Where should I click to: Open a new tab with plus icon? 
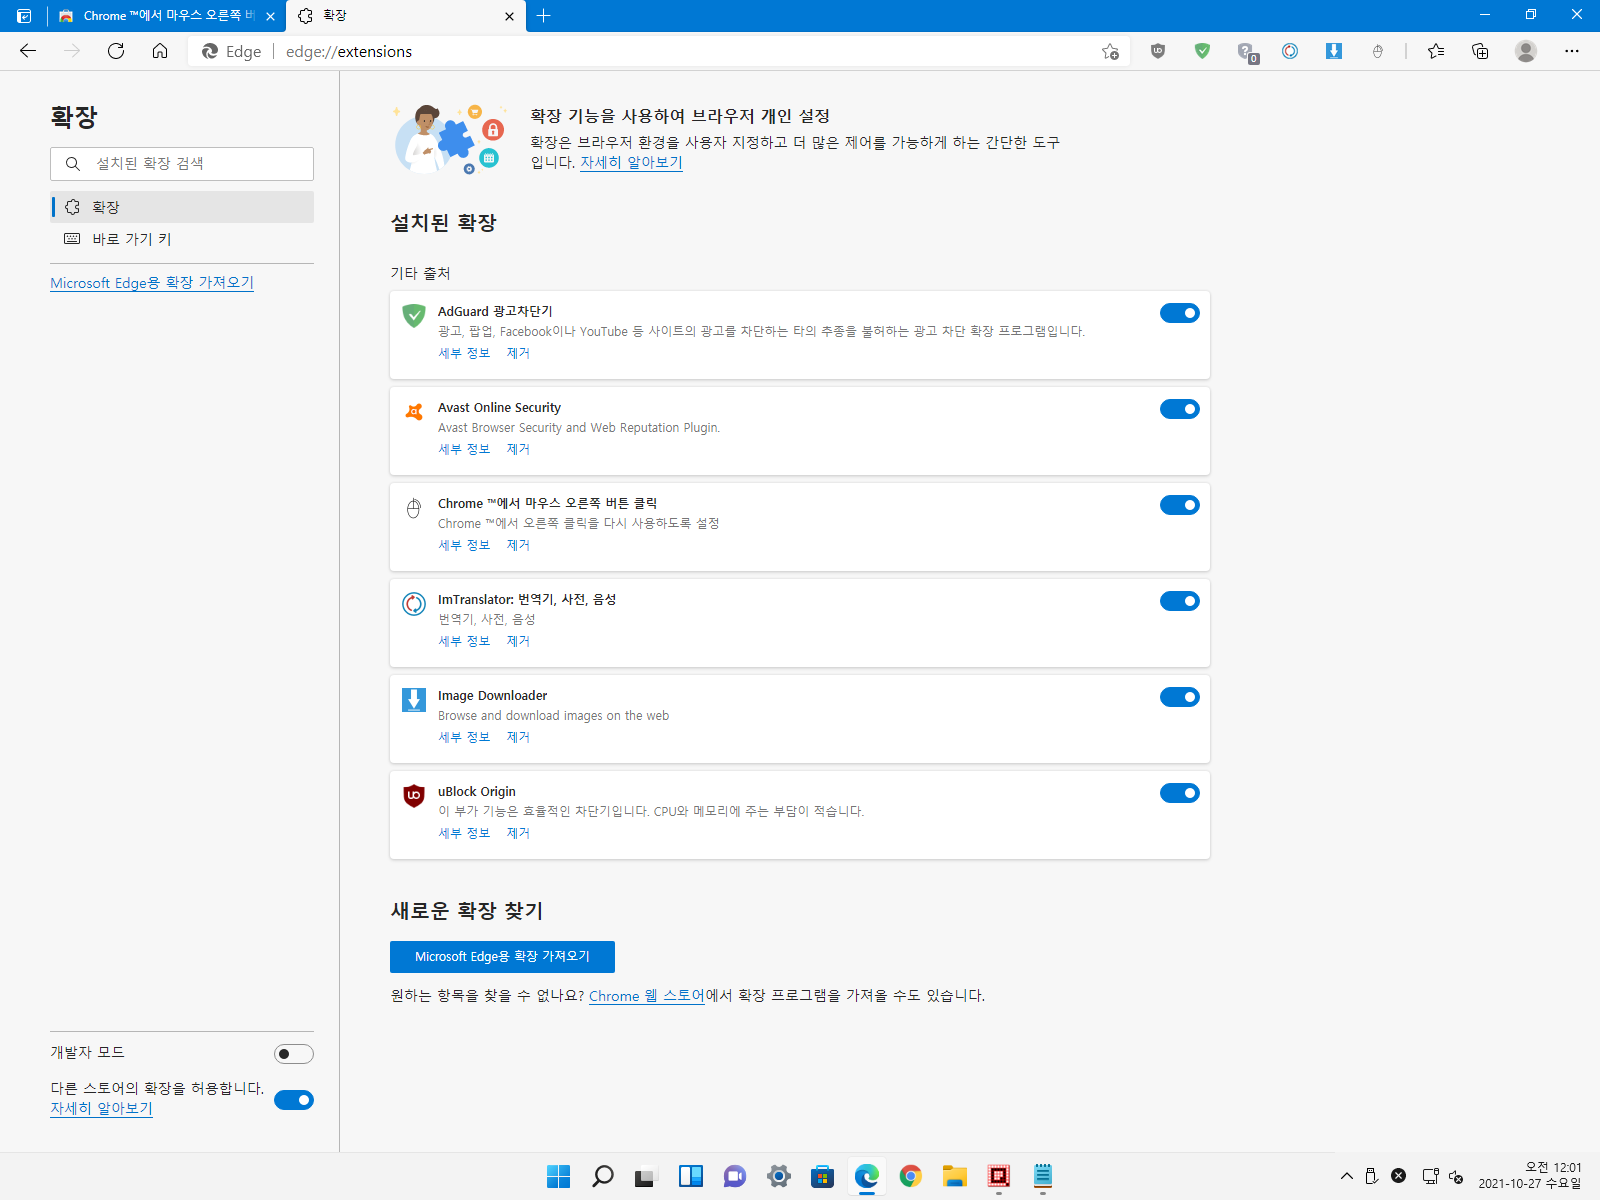coord(544,15)
